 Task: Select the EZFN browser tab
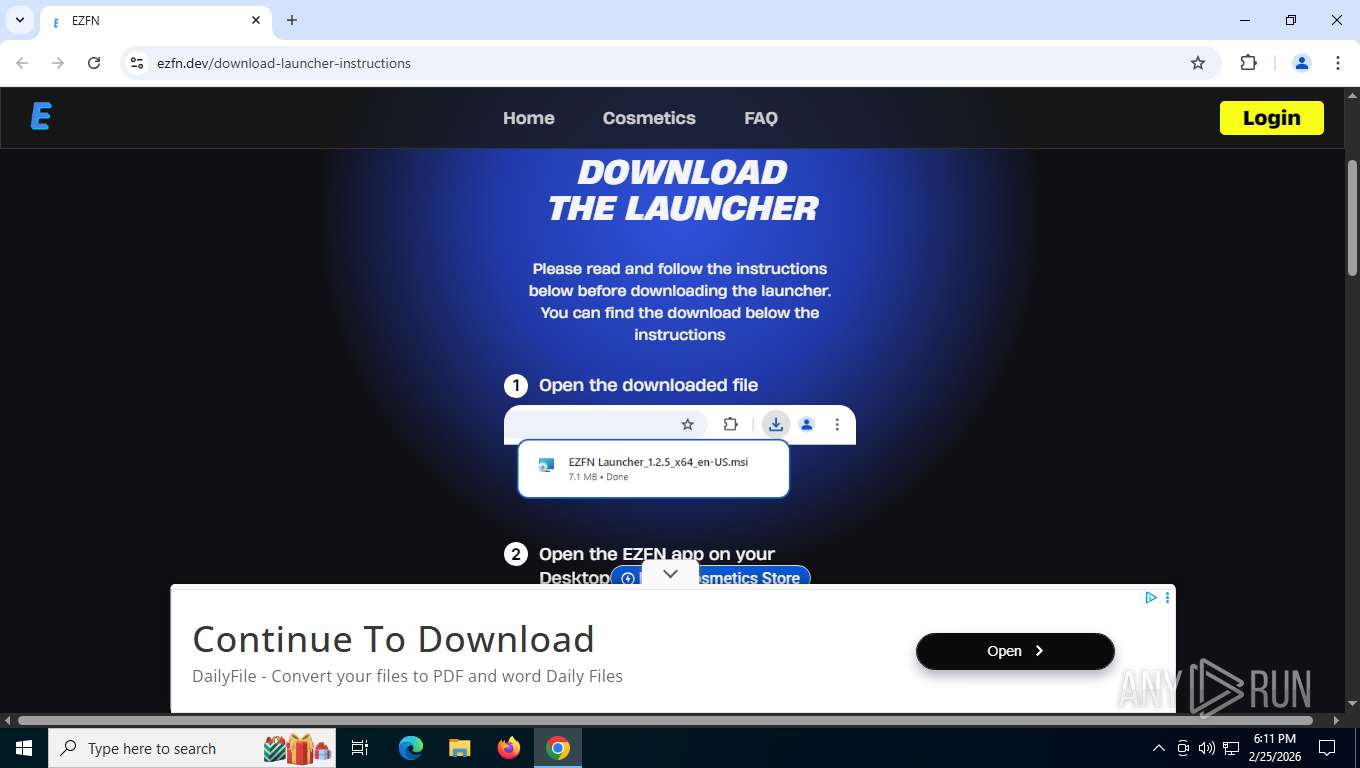pos(155,21)
